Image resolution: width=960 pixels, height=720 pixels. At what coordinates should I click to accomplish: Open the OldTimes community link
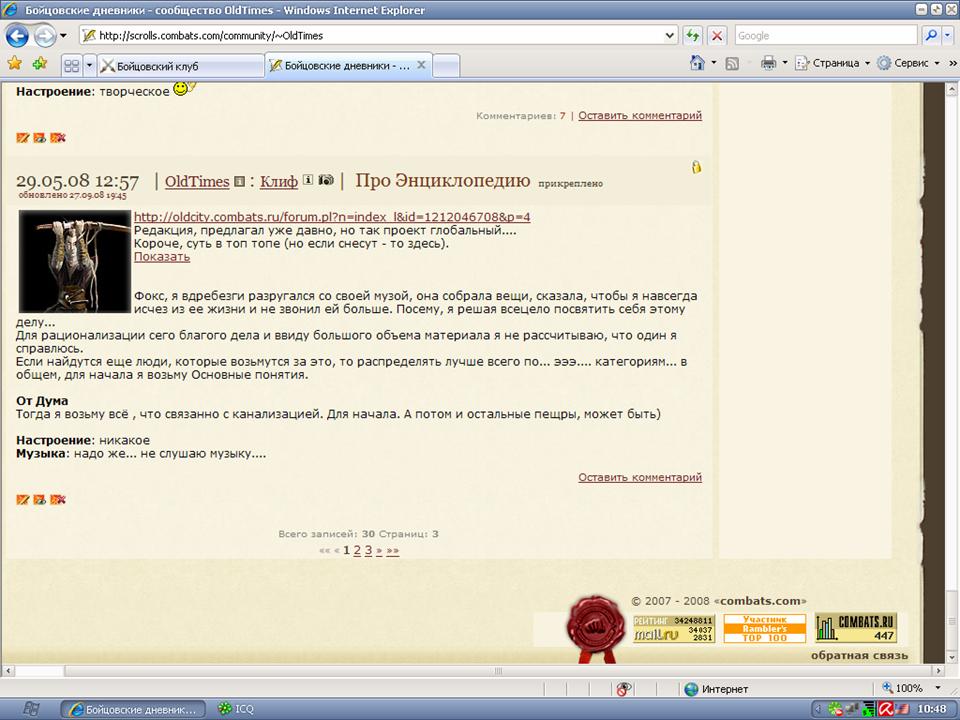pos(197,181)
